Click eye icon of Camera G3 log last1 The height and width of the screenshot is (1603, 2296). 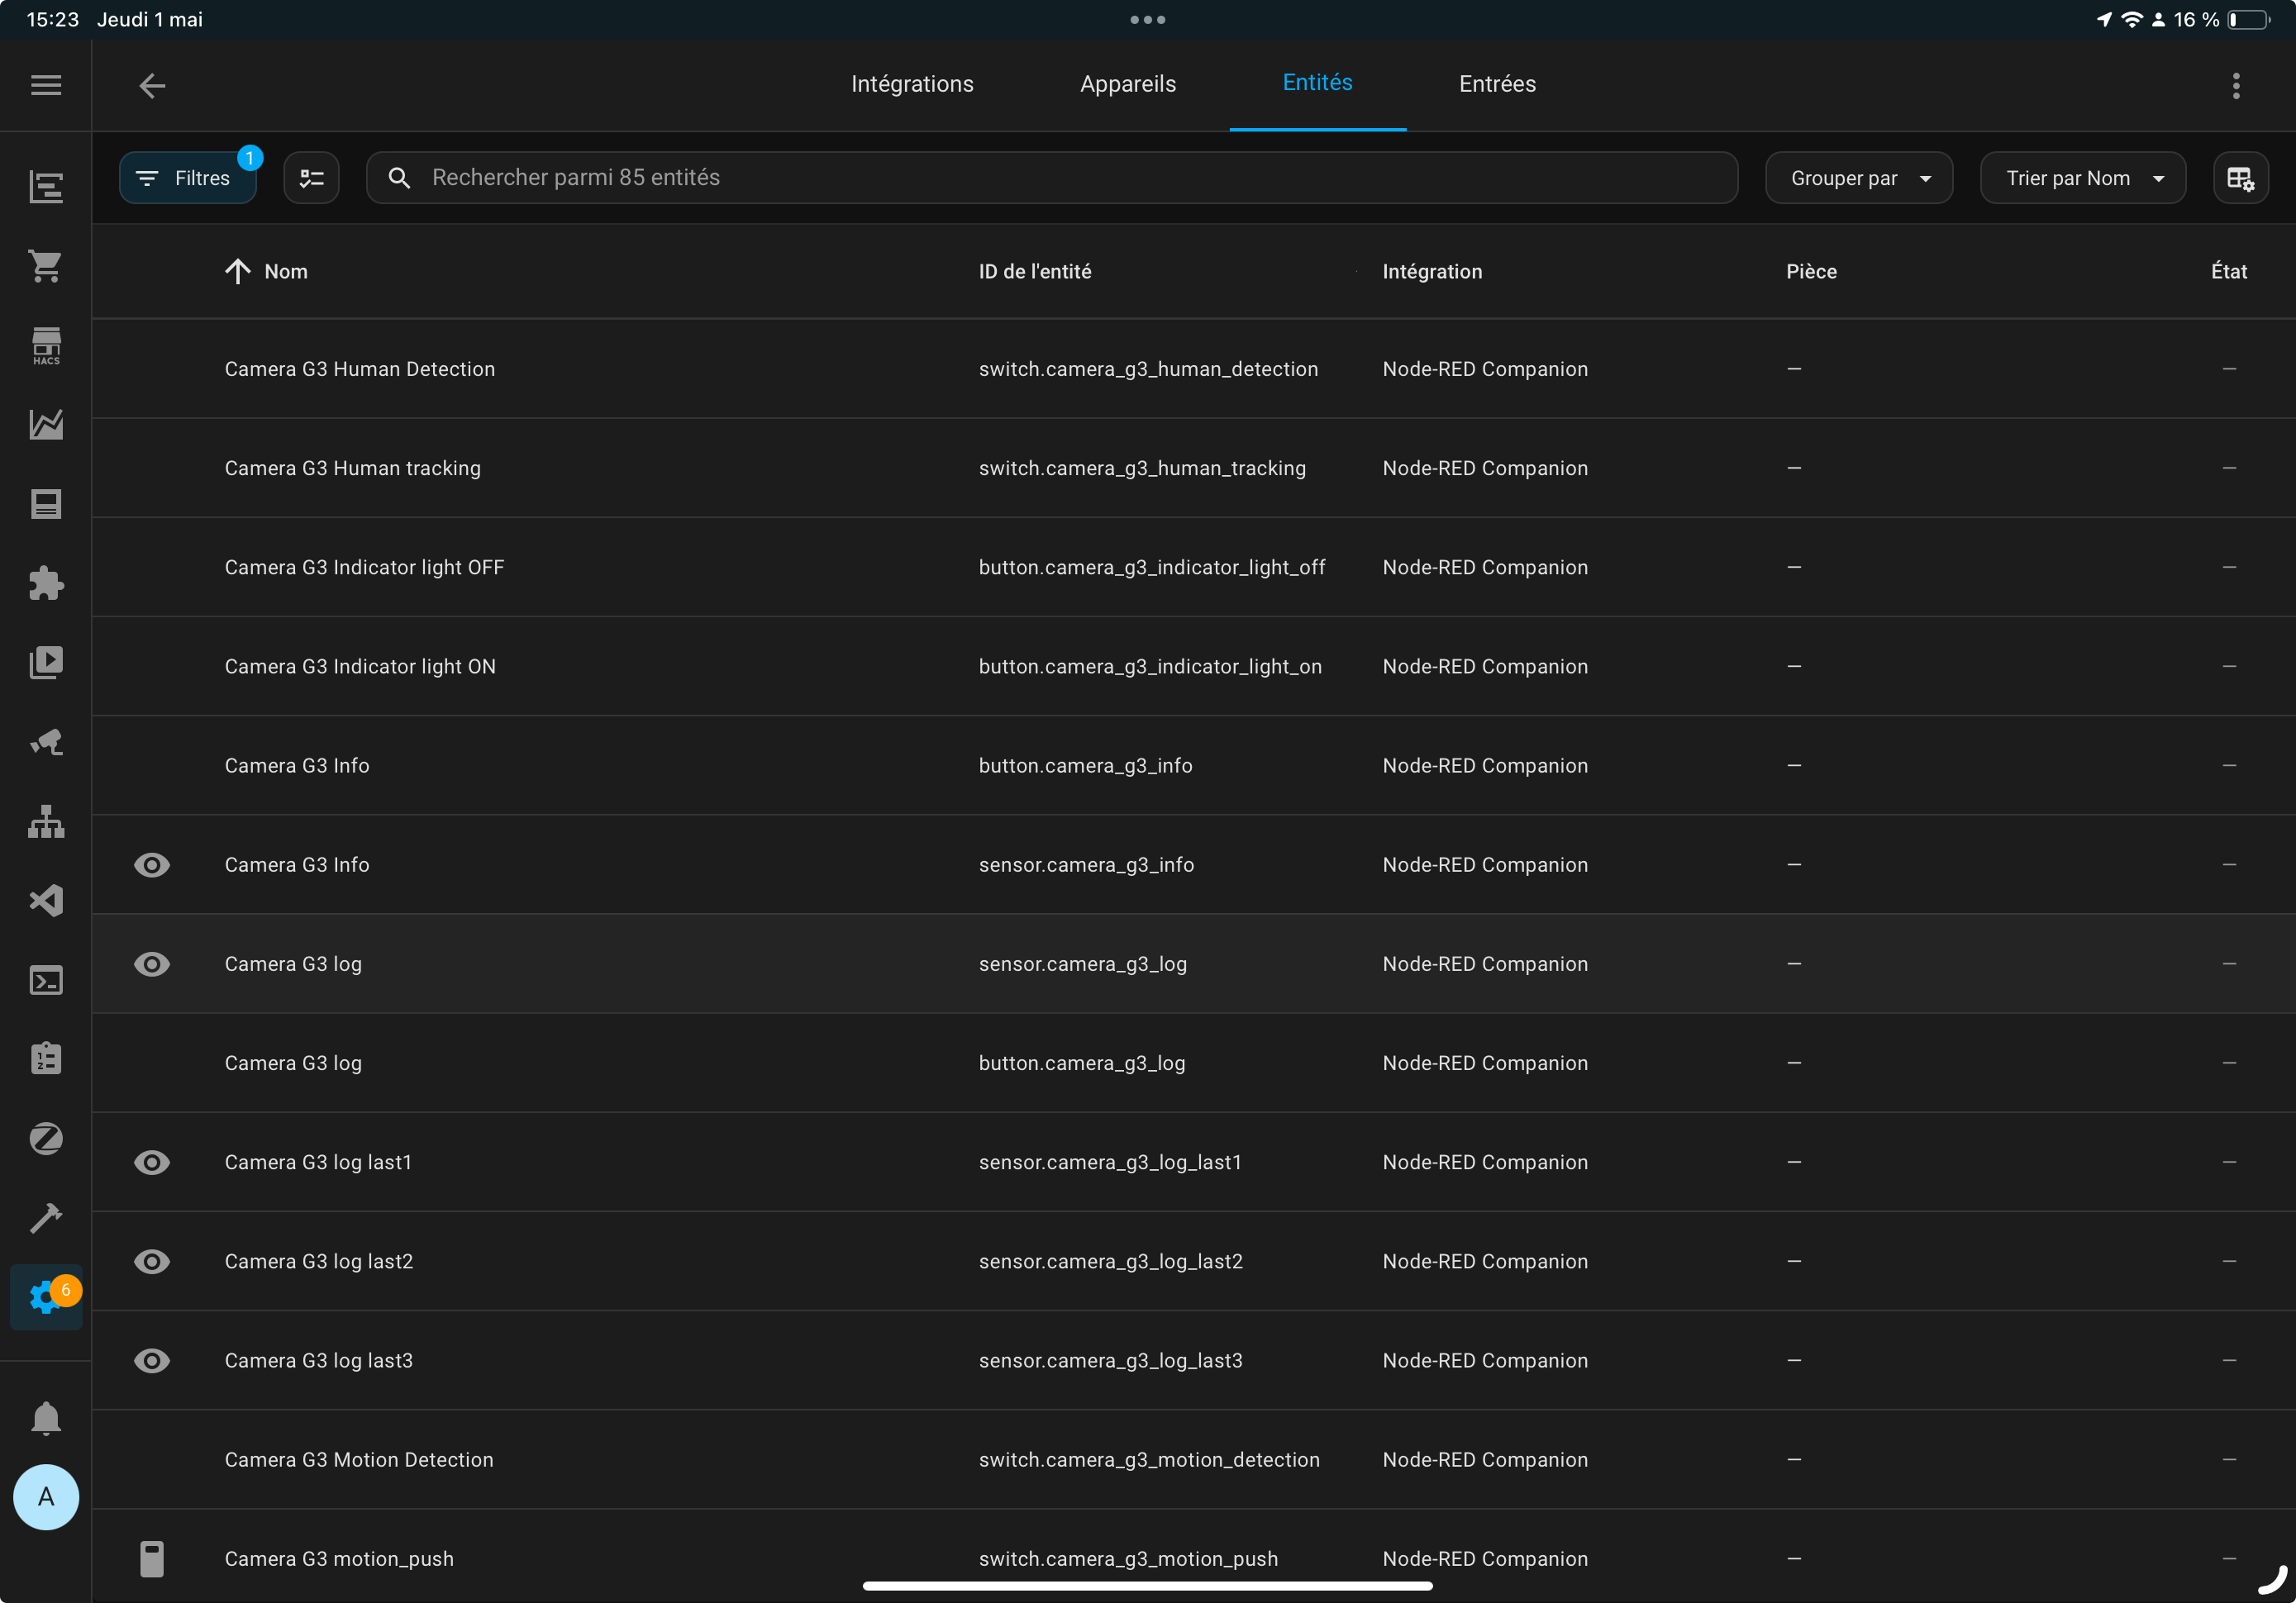point(152,1162)
